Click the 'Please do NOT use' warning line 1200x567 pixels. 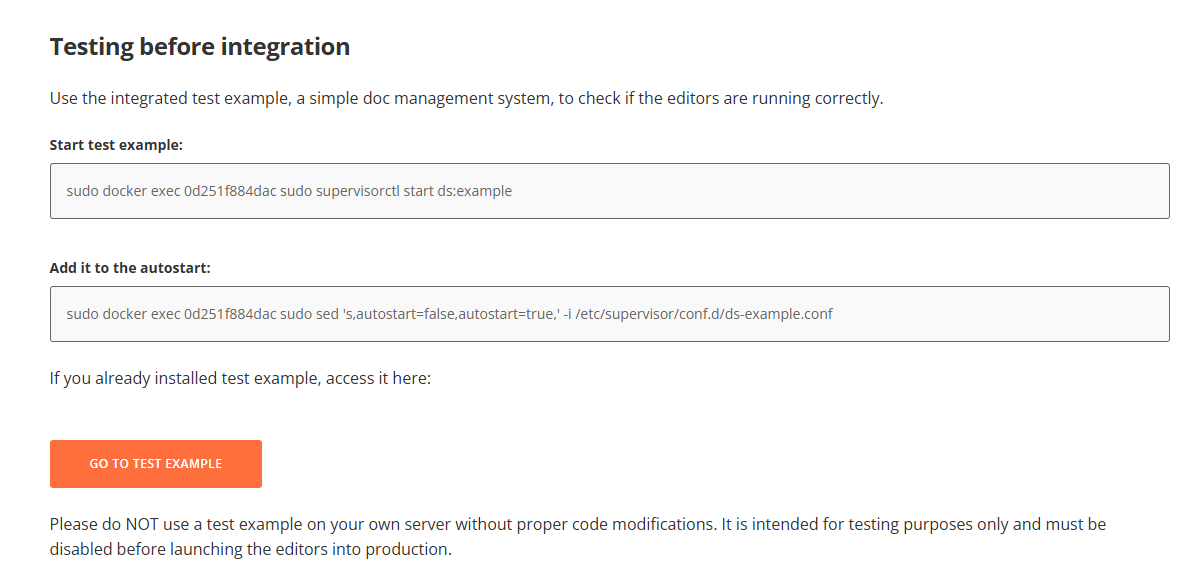[577, 524]
